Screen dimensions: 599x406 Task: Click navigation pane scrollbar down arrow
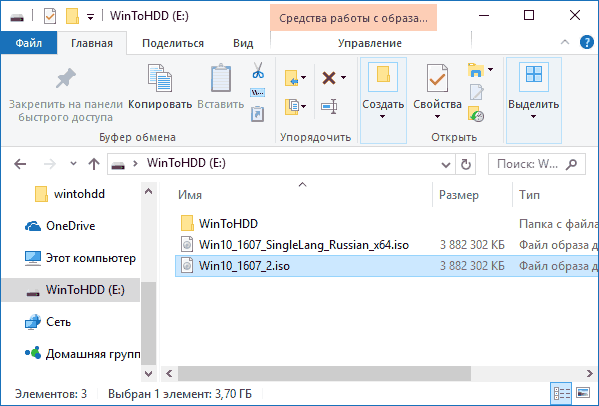148,373
